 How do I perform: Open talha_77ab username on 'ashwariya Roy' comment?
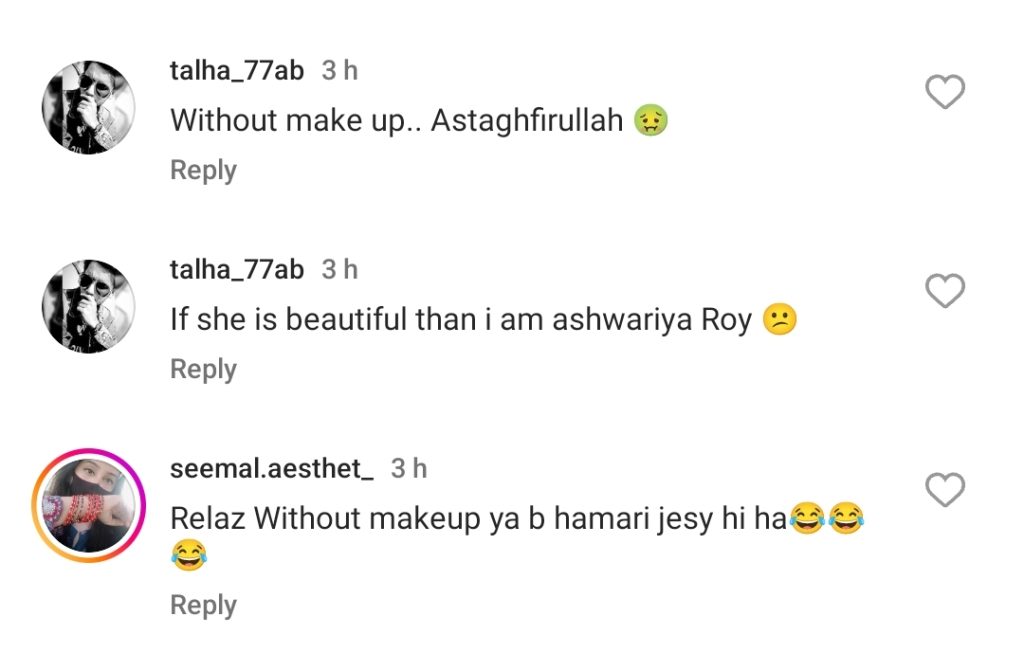point(237,269)
